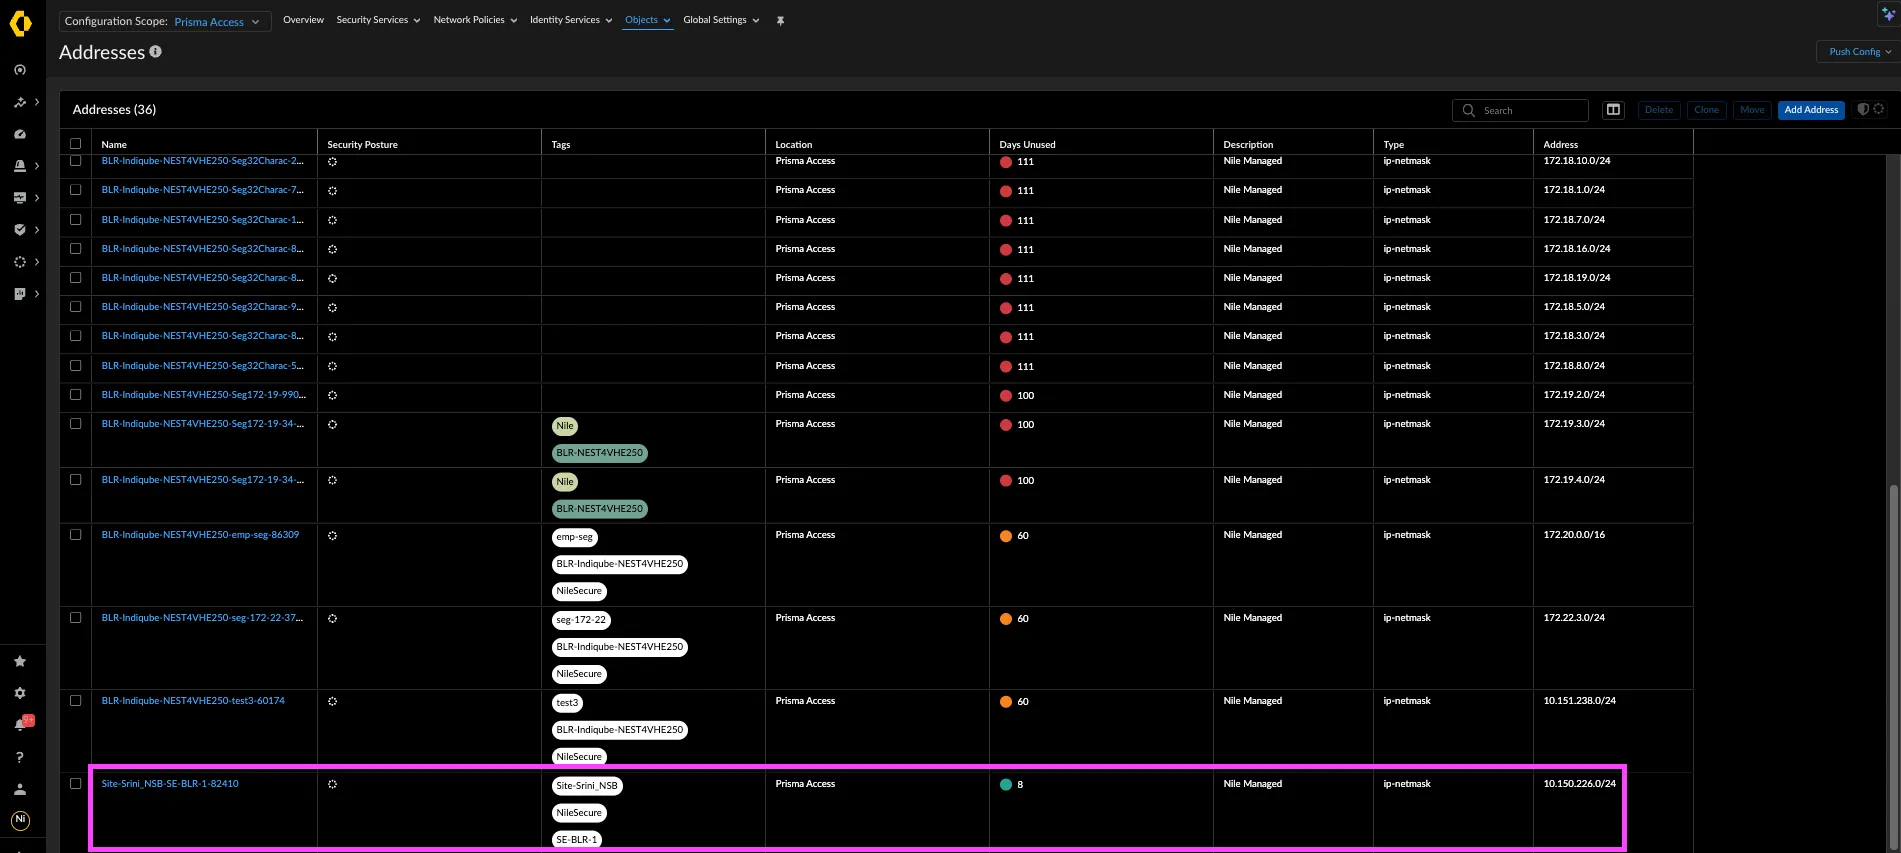
Task: Expand the rocket icon sidebar item chevron
Action: 37,102
